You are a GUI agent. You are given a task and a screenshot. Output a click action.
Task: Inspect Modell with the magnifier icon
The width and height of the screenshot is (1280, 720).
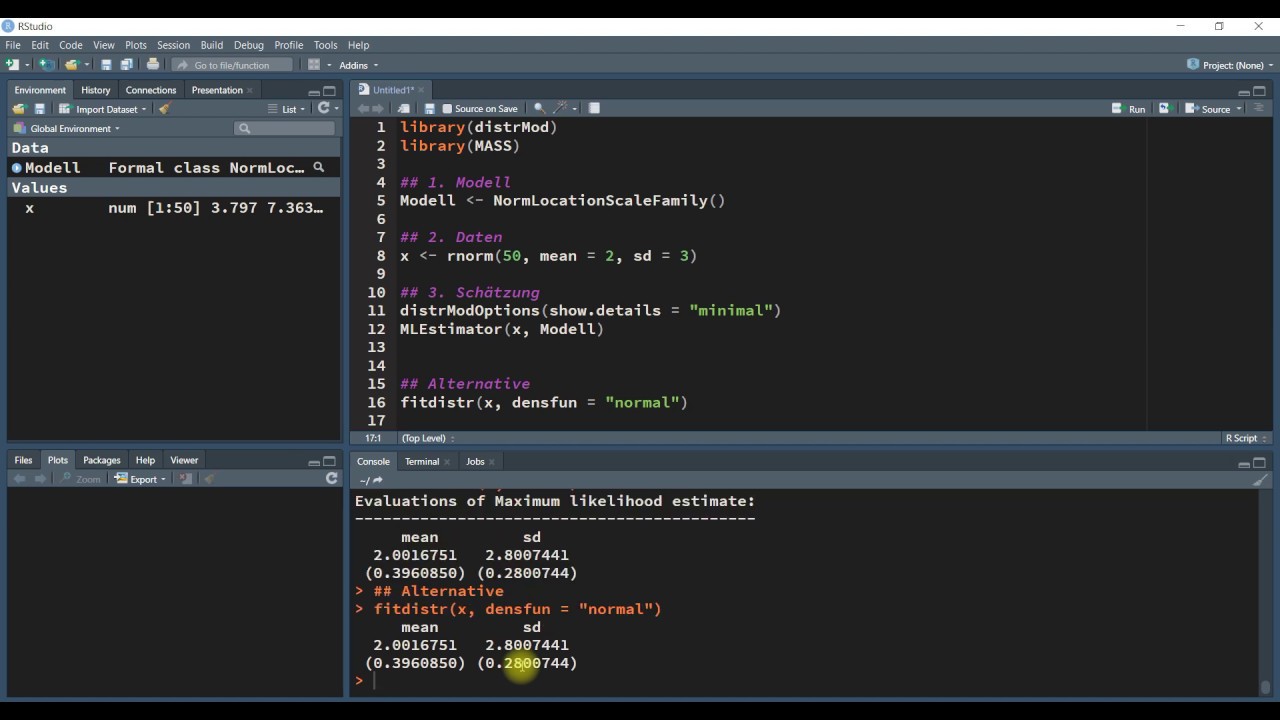(318, 167)
